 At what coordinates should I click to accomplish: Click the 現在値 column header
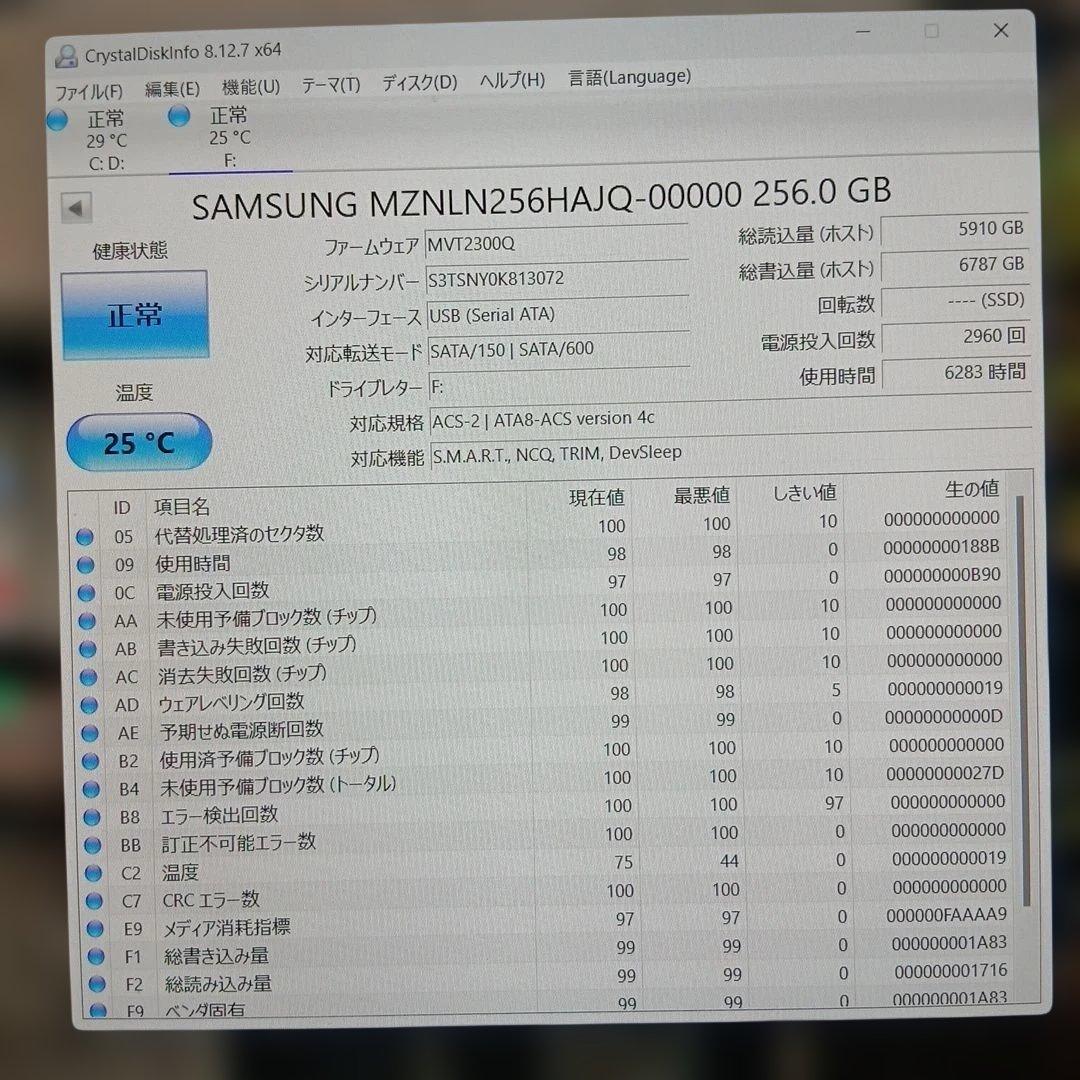pyautogui.click(x=596, y=497)
